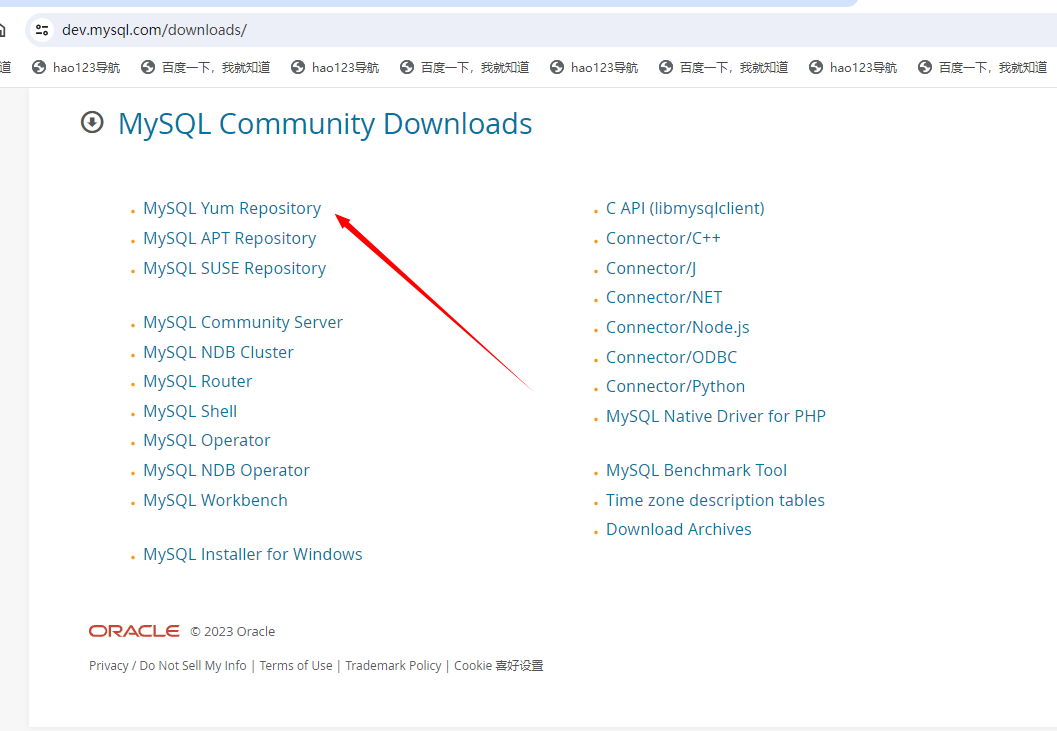Go to Download Archives
Viewport: 1057px width, 731px height.
click(x=679, y=529)
